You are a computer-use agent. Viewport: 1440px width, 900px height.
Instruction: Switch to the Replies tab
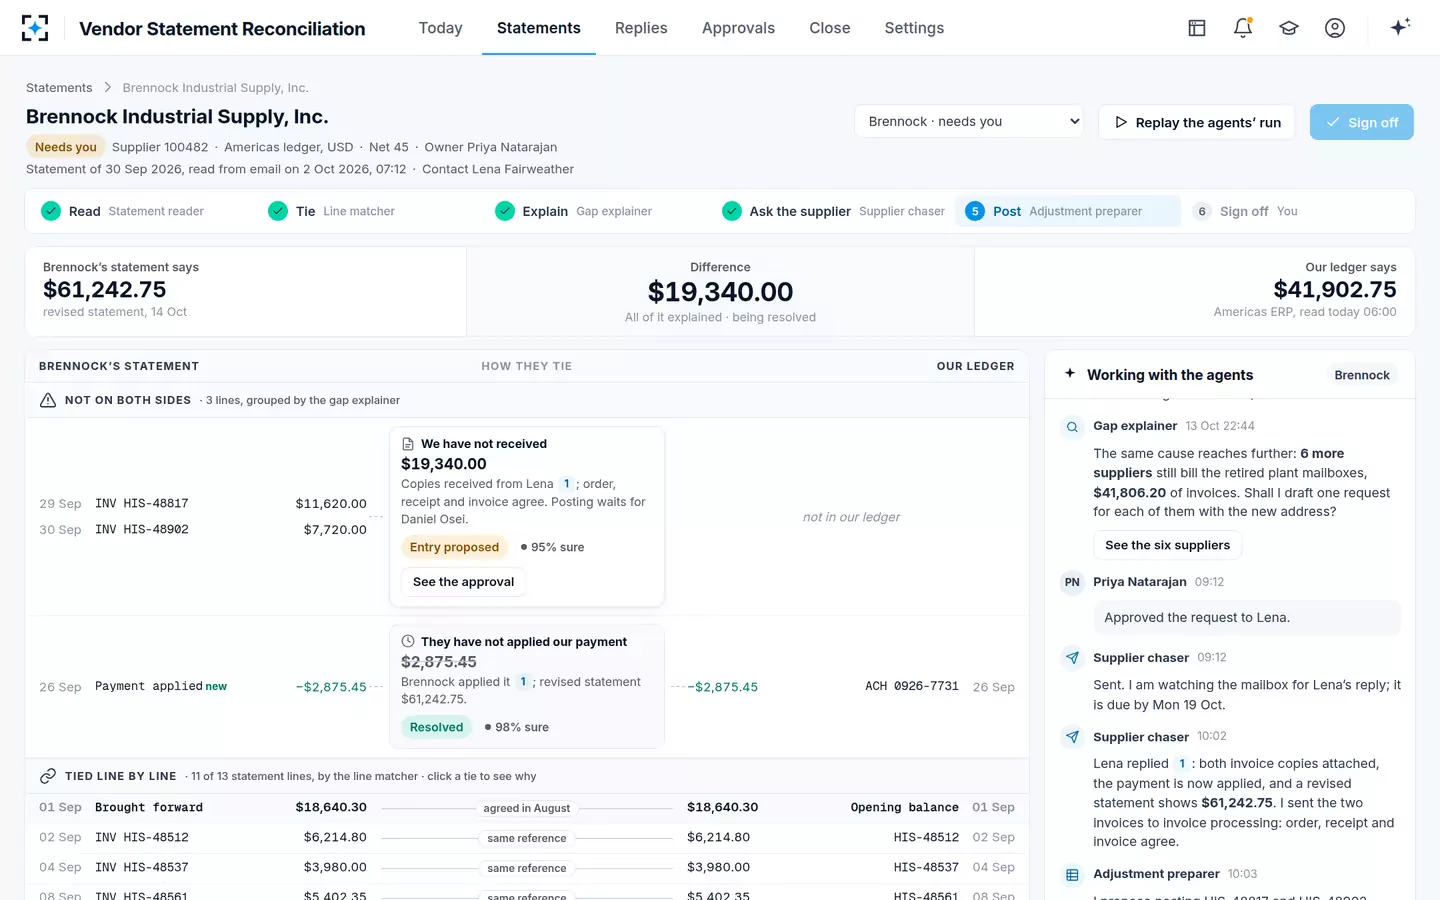[641, 28]
